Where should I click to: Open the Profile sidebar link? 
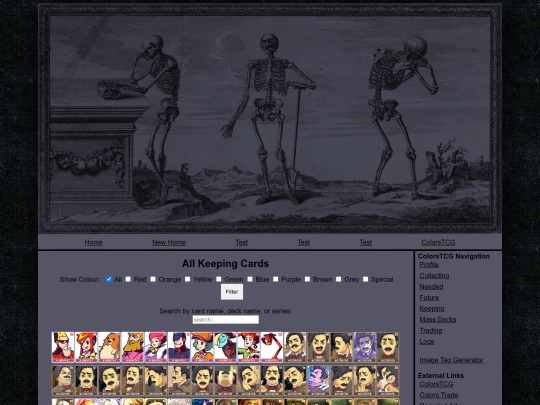click(x=429, y=265)
